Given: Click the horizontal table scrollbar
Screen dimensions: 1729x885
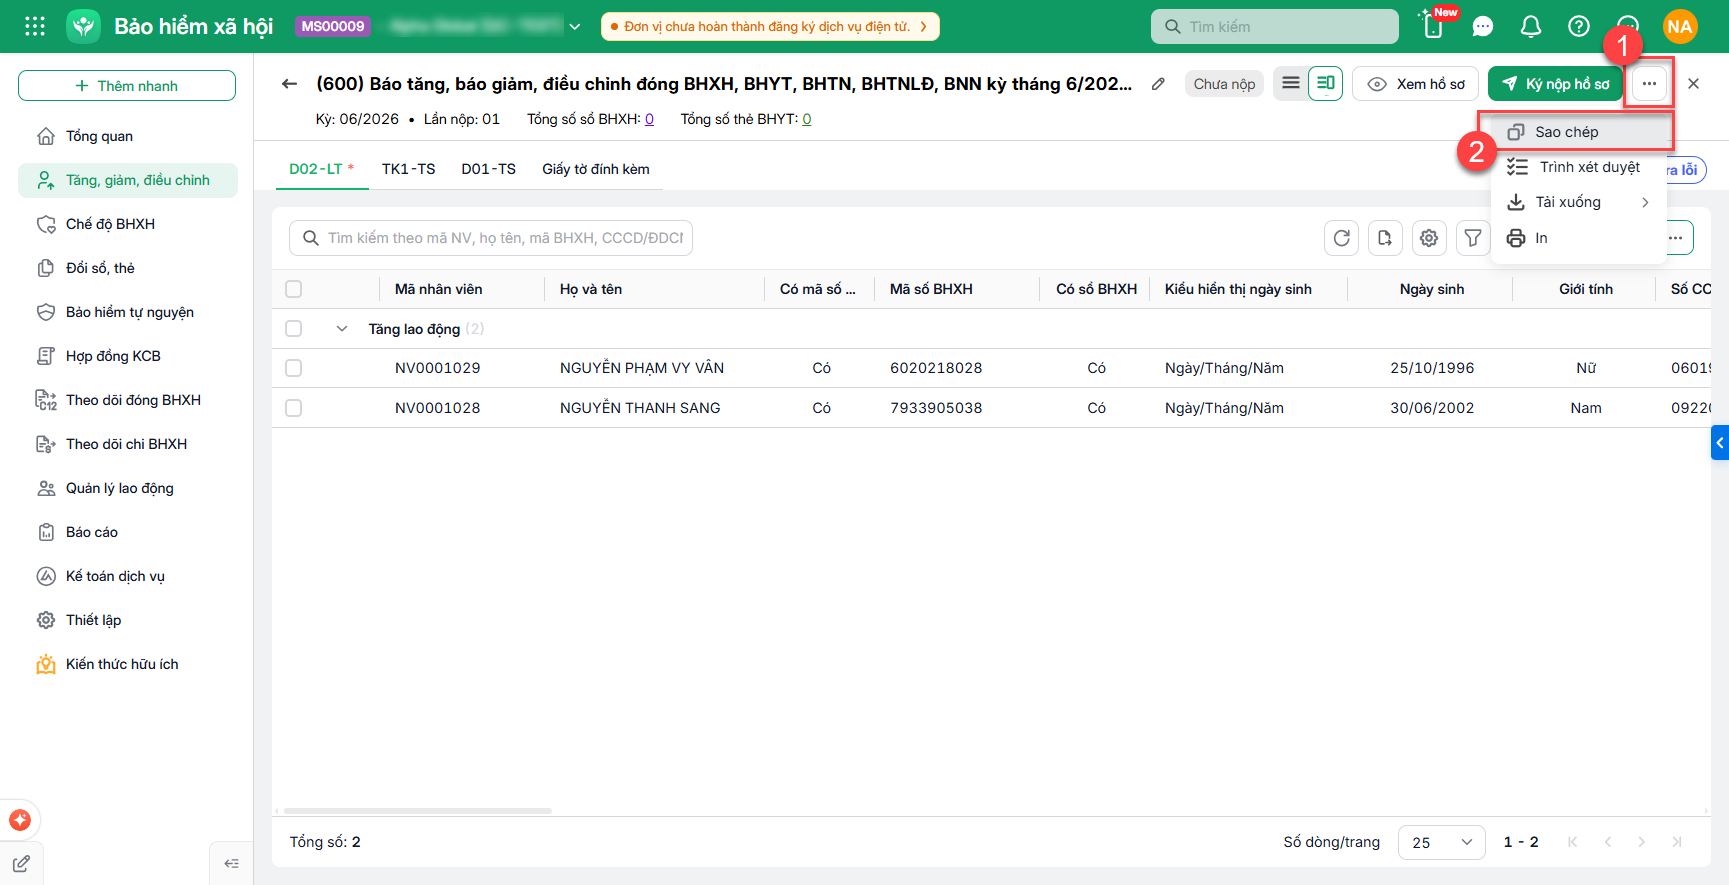Looking at the screenshot, I should click(x=418, y=811).
